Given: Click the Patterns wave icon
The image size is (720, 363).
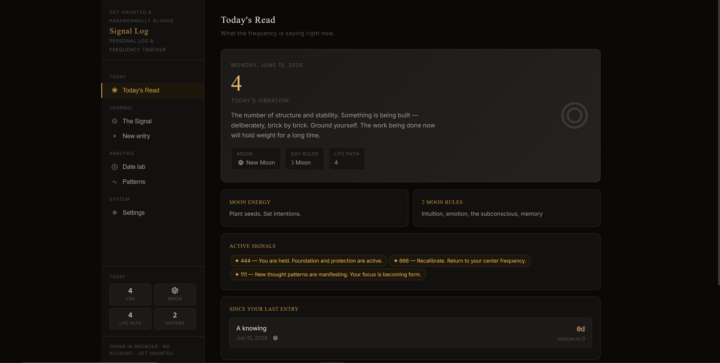Looking at the screenshot, I should coord(114,182).
